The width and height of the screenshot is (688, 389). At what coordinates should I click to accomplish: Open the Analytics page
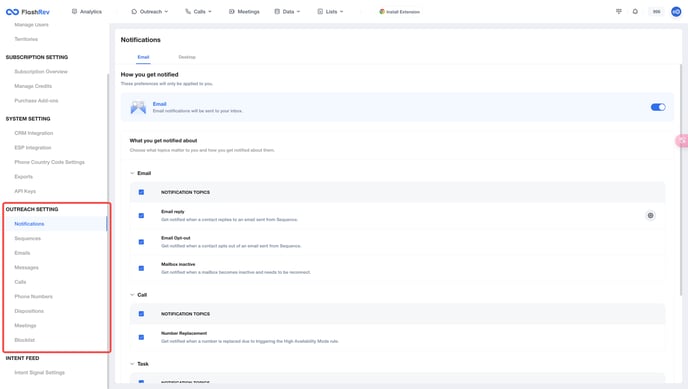point(86,12)
